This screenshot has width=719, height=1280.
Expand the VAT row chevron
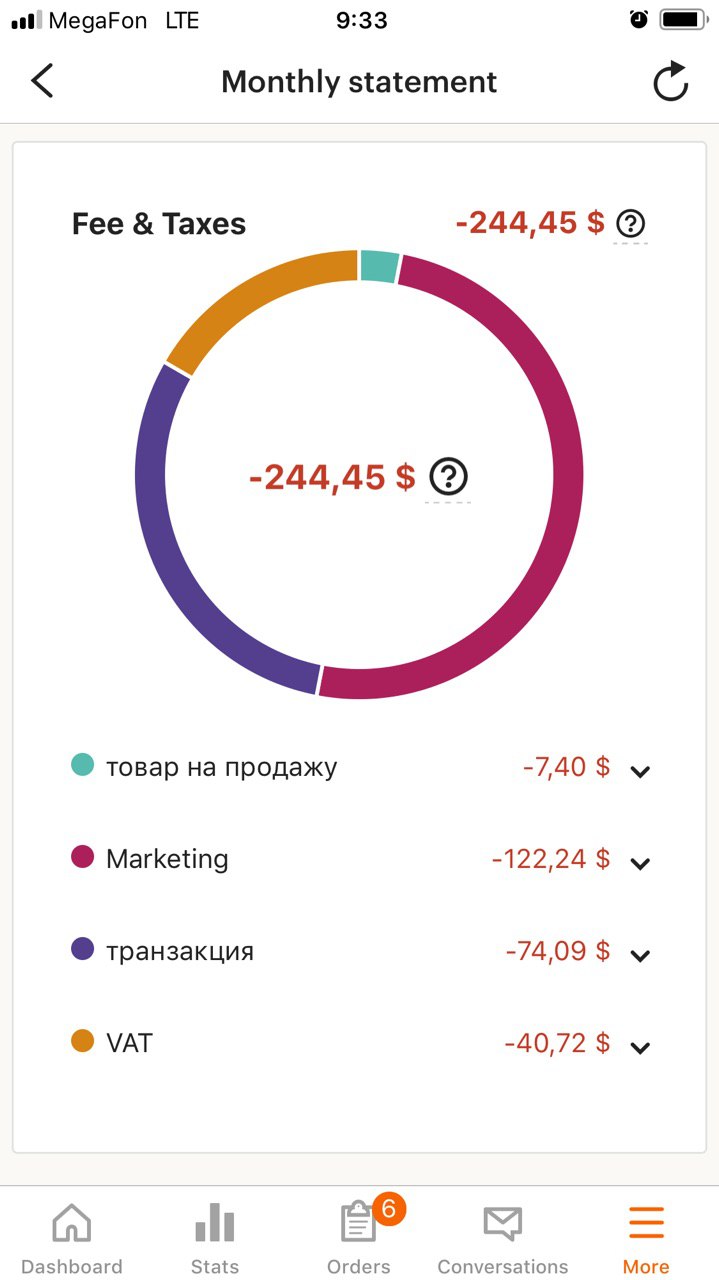641,1047
